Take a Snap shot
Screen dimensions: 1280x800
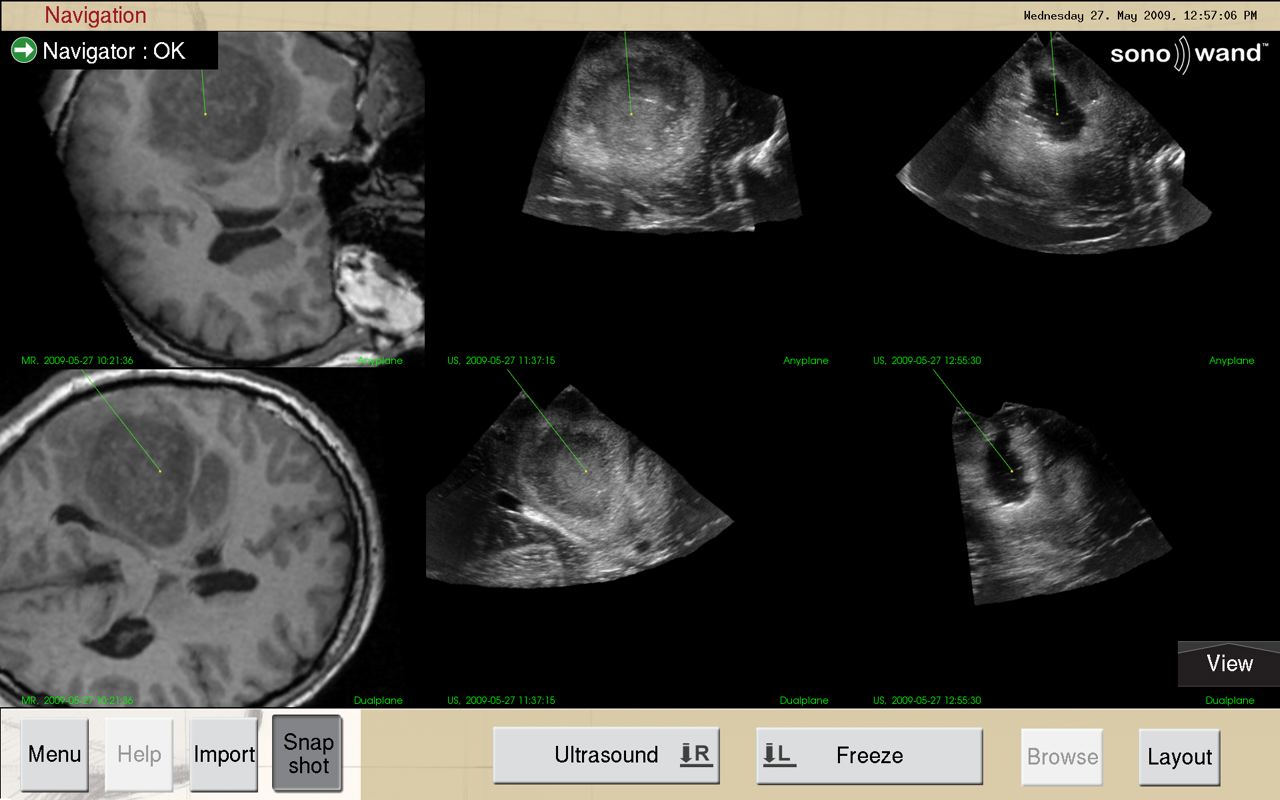click(308, 754)
